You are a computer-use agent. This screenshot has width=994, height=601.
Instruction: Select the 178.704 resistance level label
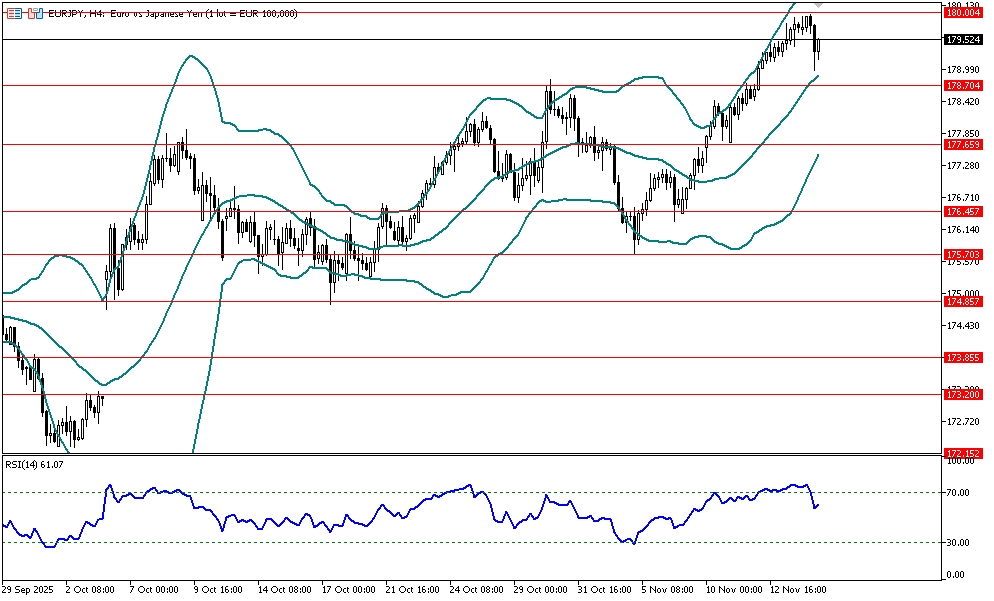coord(961,86)
